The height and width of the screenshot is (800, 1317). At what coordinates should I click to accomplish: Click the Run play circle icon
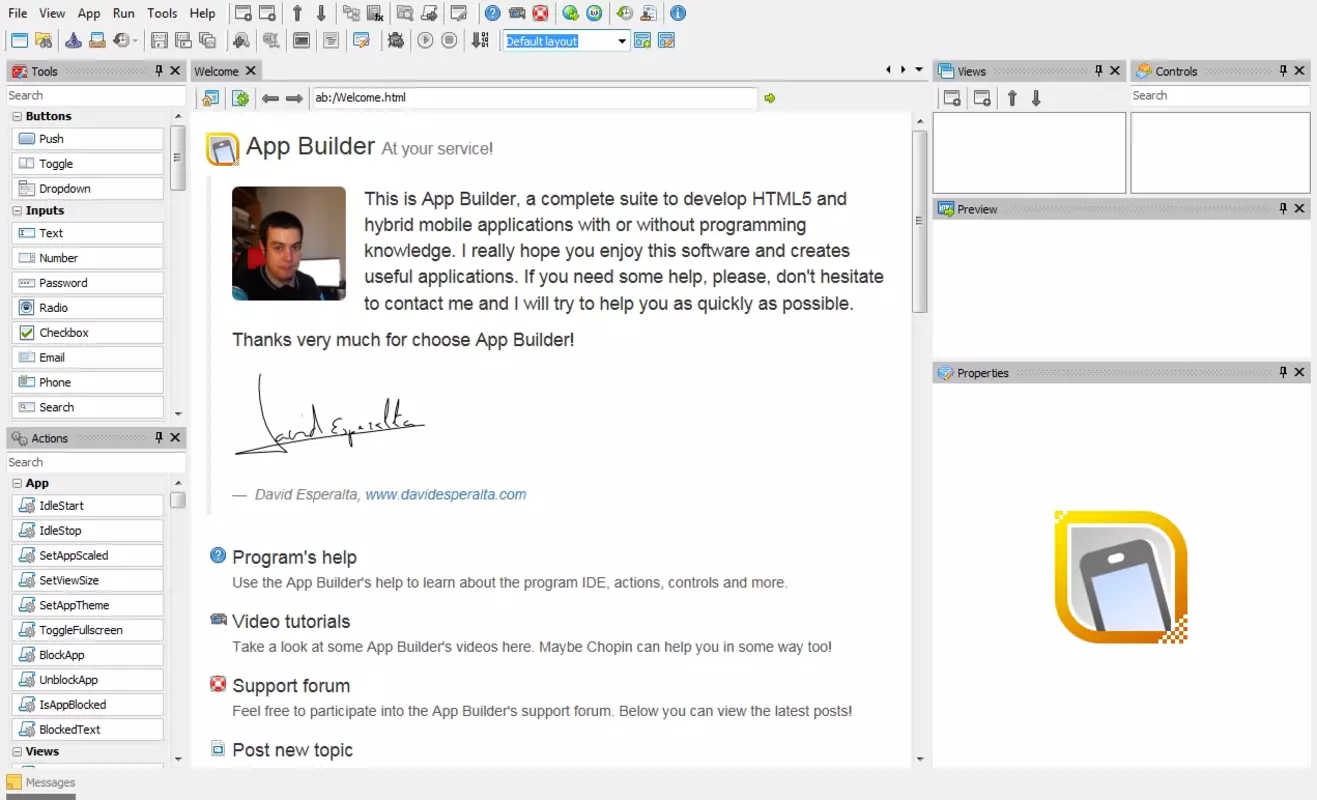[426, 41]
